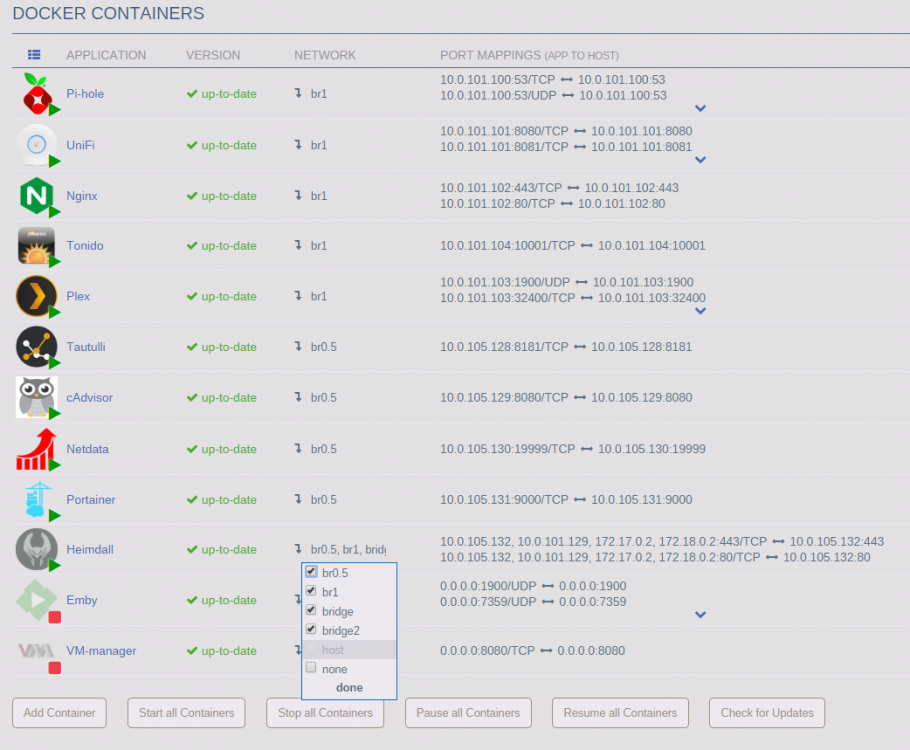
Task: Open the Netdata container link
Action: coord(88,449)
